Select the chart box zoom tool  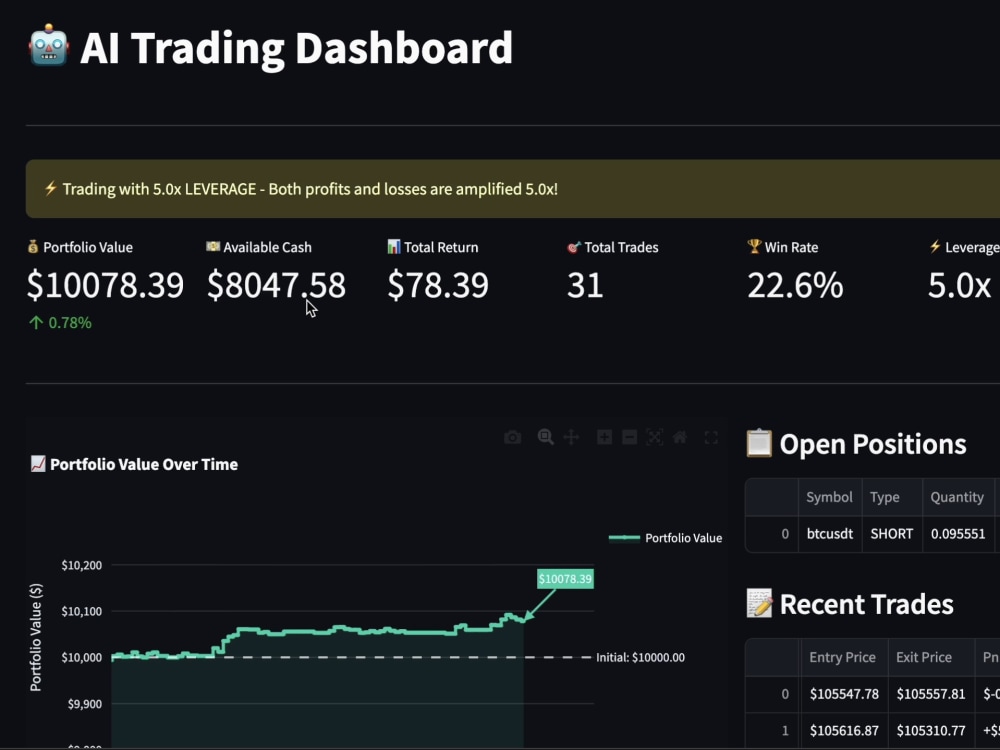pyautogui.click(x=545, y=437)
